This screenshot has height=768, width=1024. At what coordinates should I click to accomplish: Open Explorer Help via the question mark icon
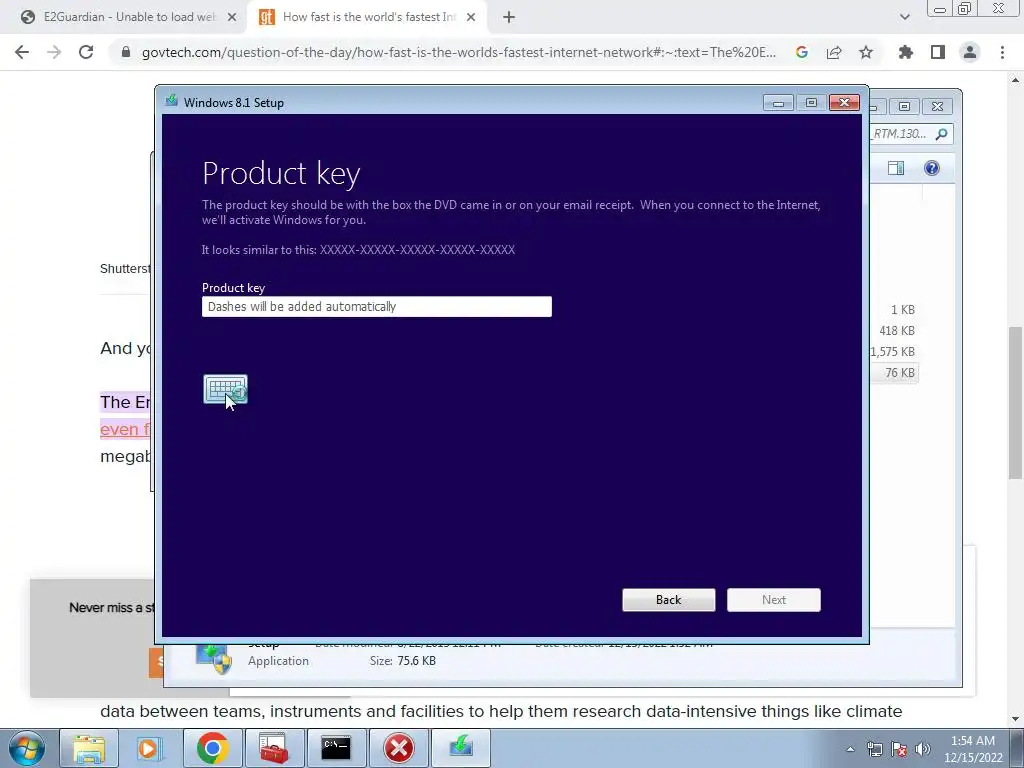tap(932, 168)
